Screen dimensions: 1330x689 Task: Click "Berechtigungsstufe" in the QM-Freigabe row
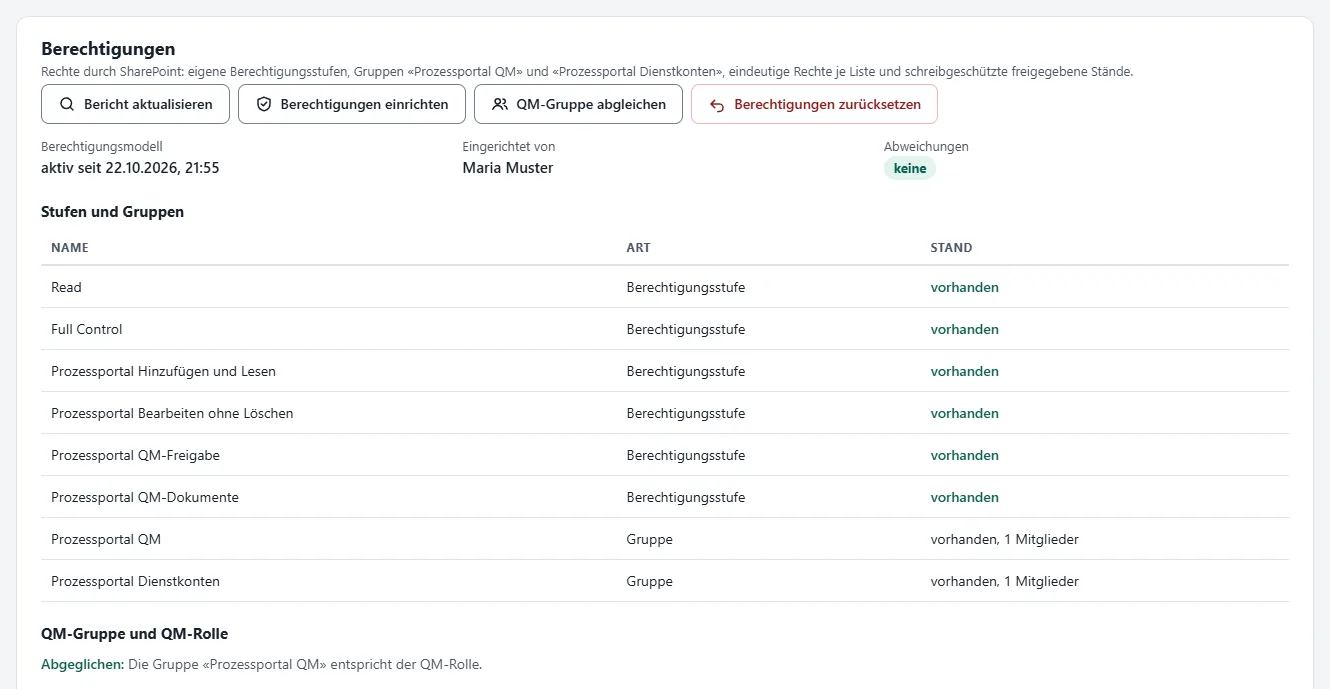point(685,455)
